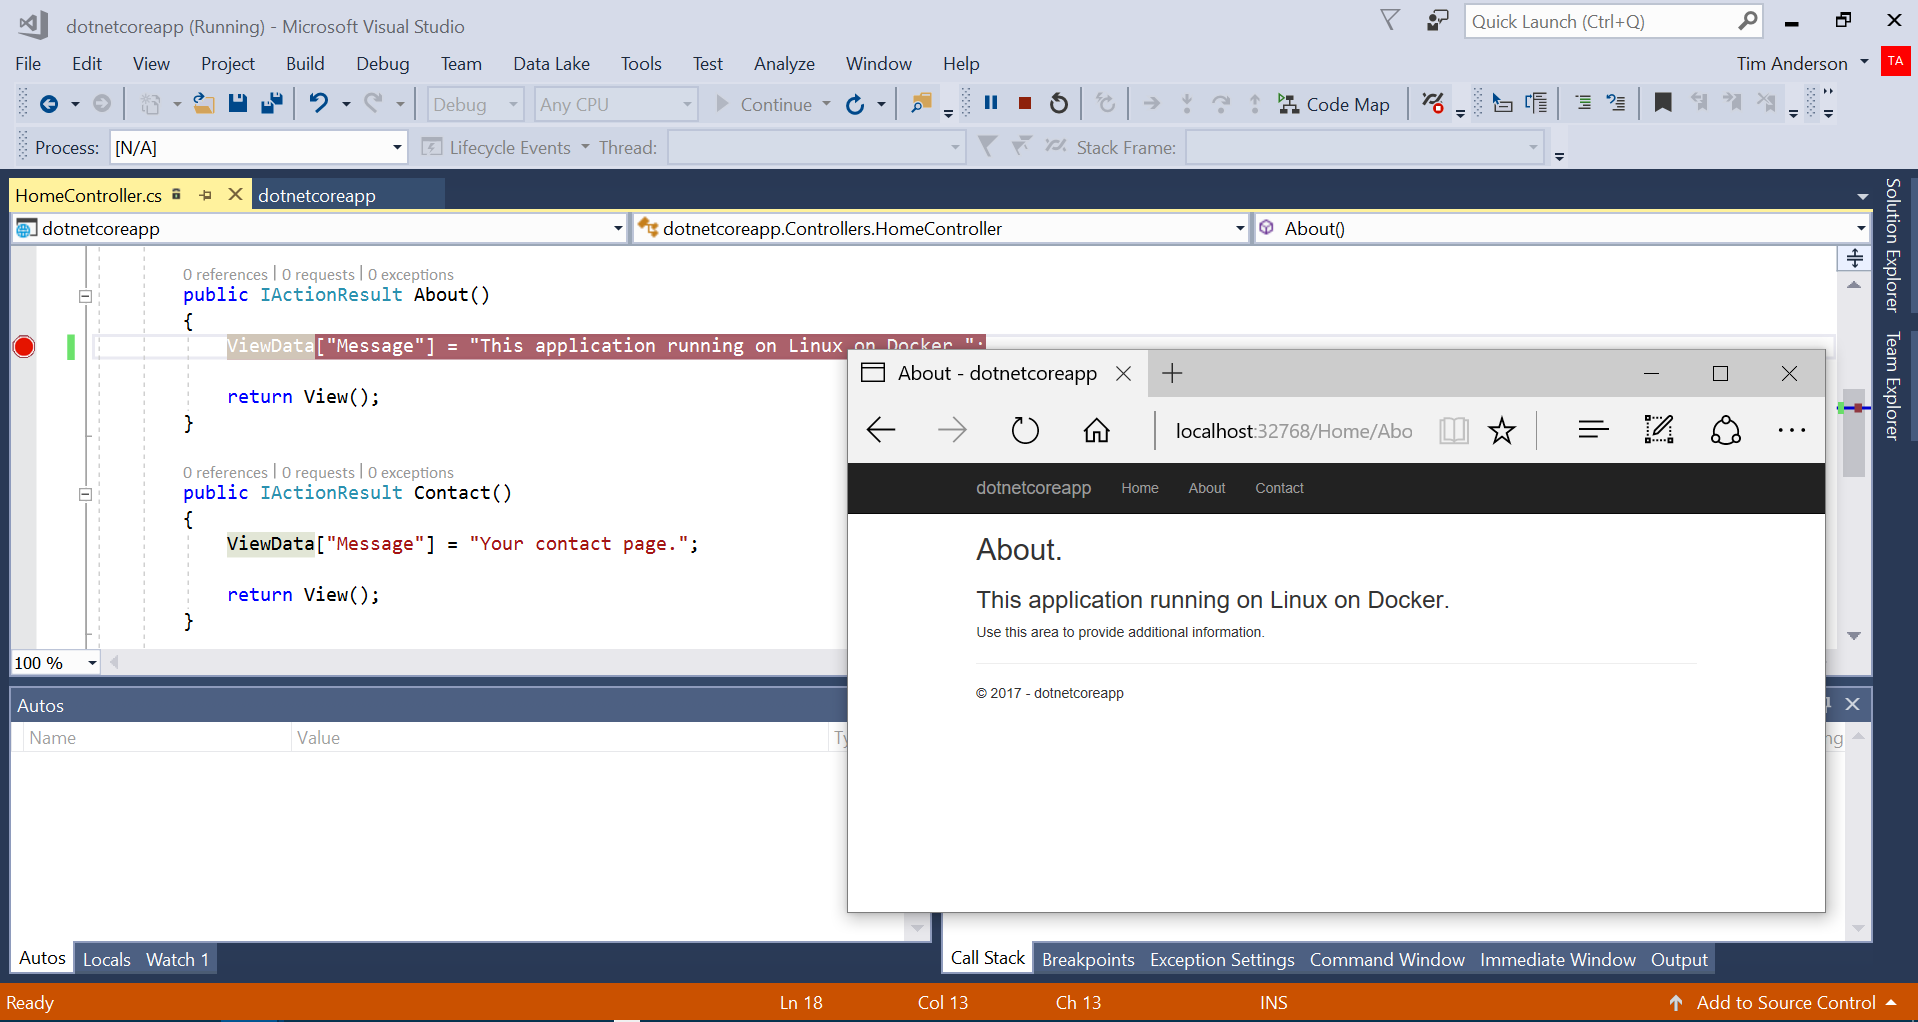
Task: Switch to the Exception Settings tab
Action: pos(1222,959)
